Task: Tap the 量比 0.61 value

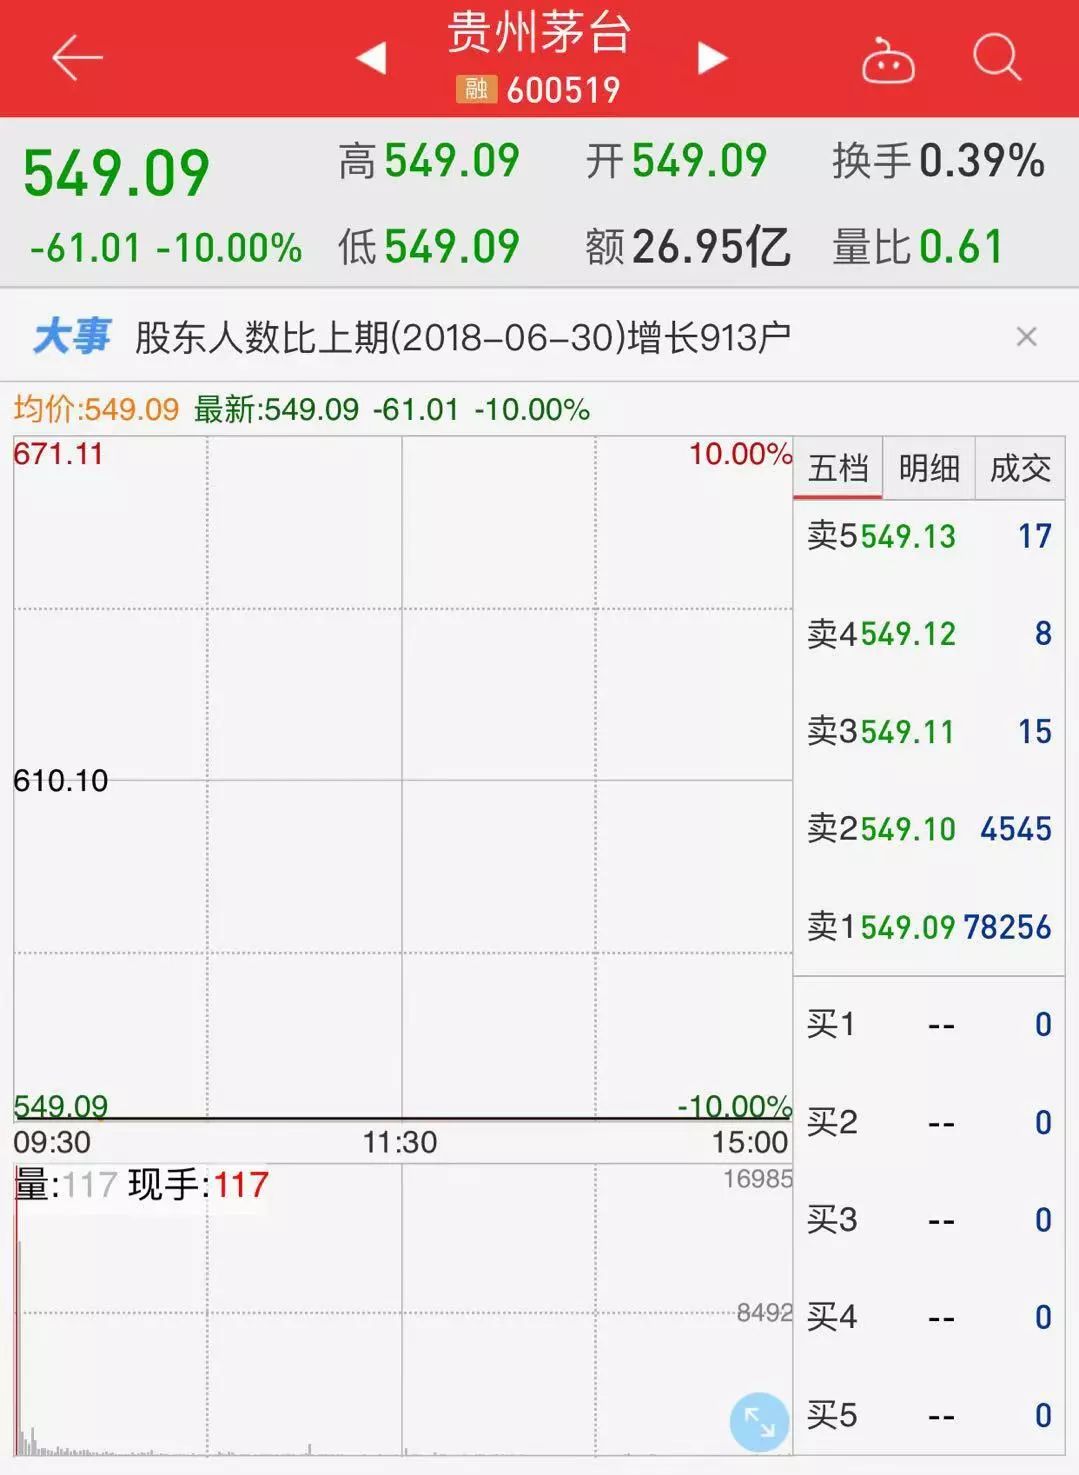Action: click(918, 247)
